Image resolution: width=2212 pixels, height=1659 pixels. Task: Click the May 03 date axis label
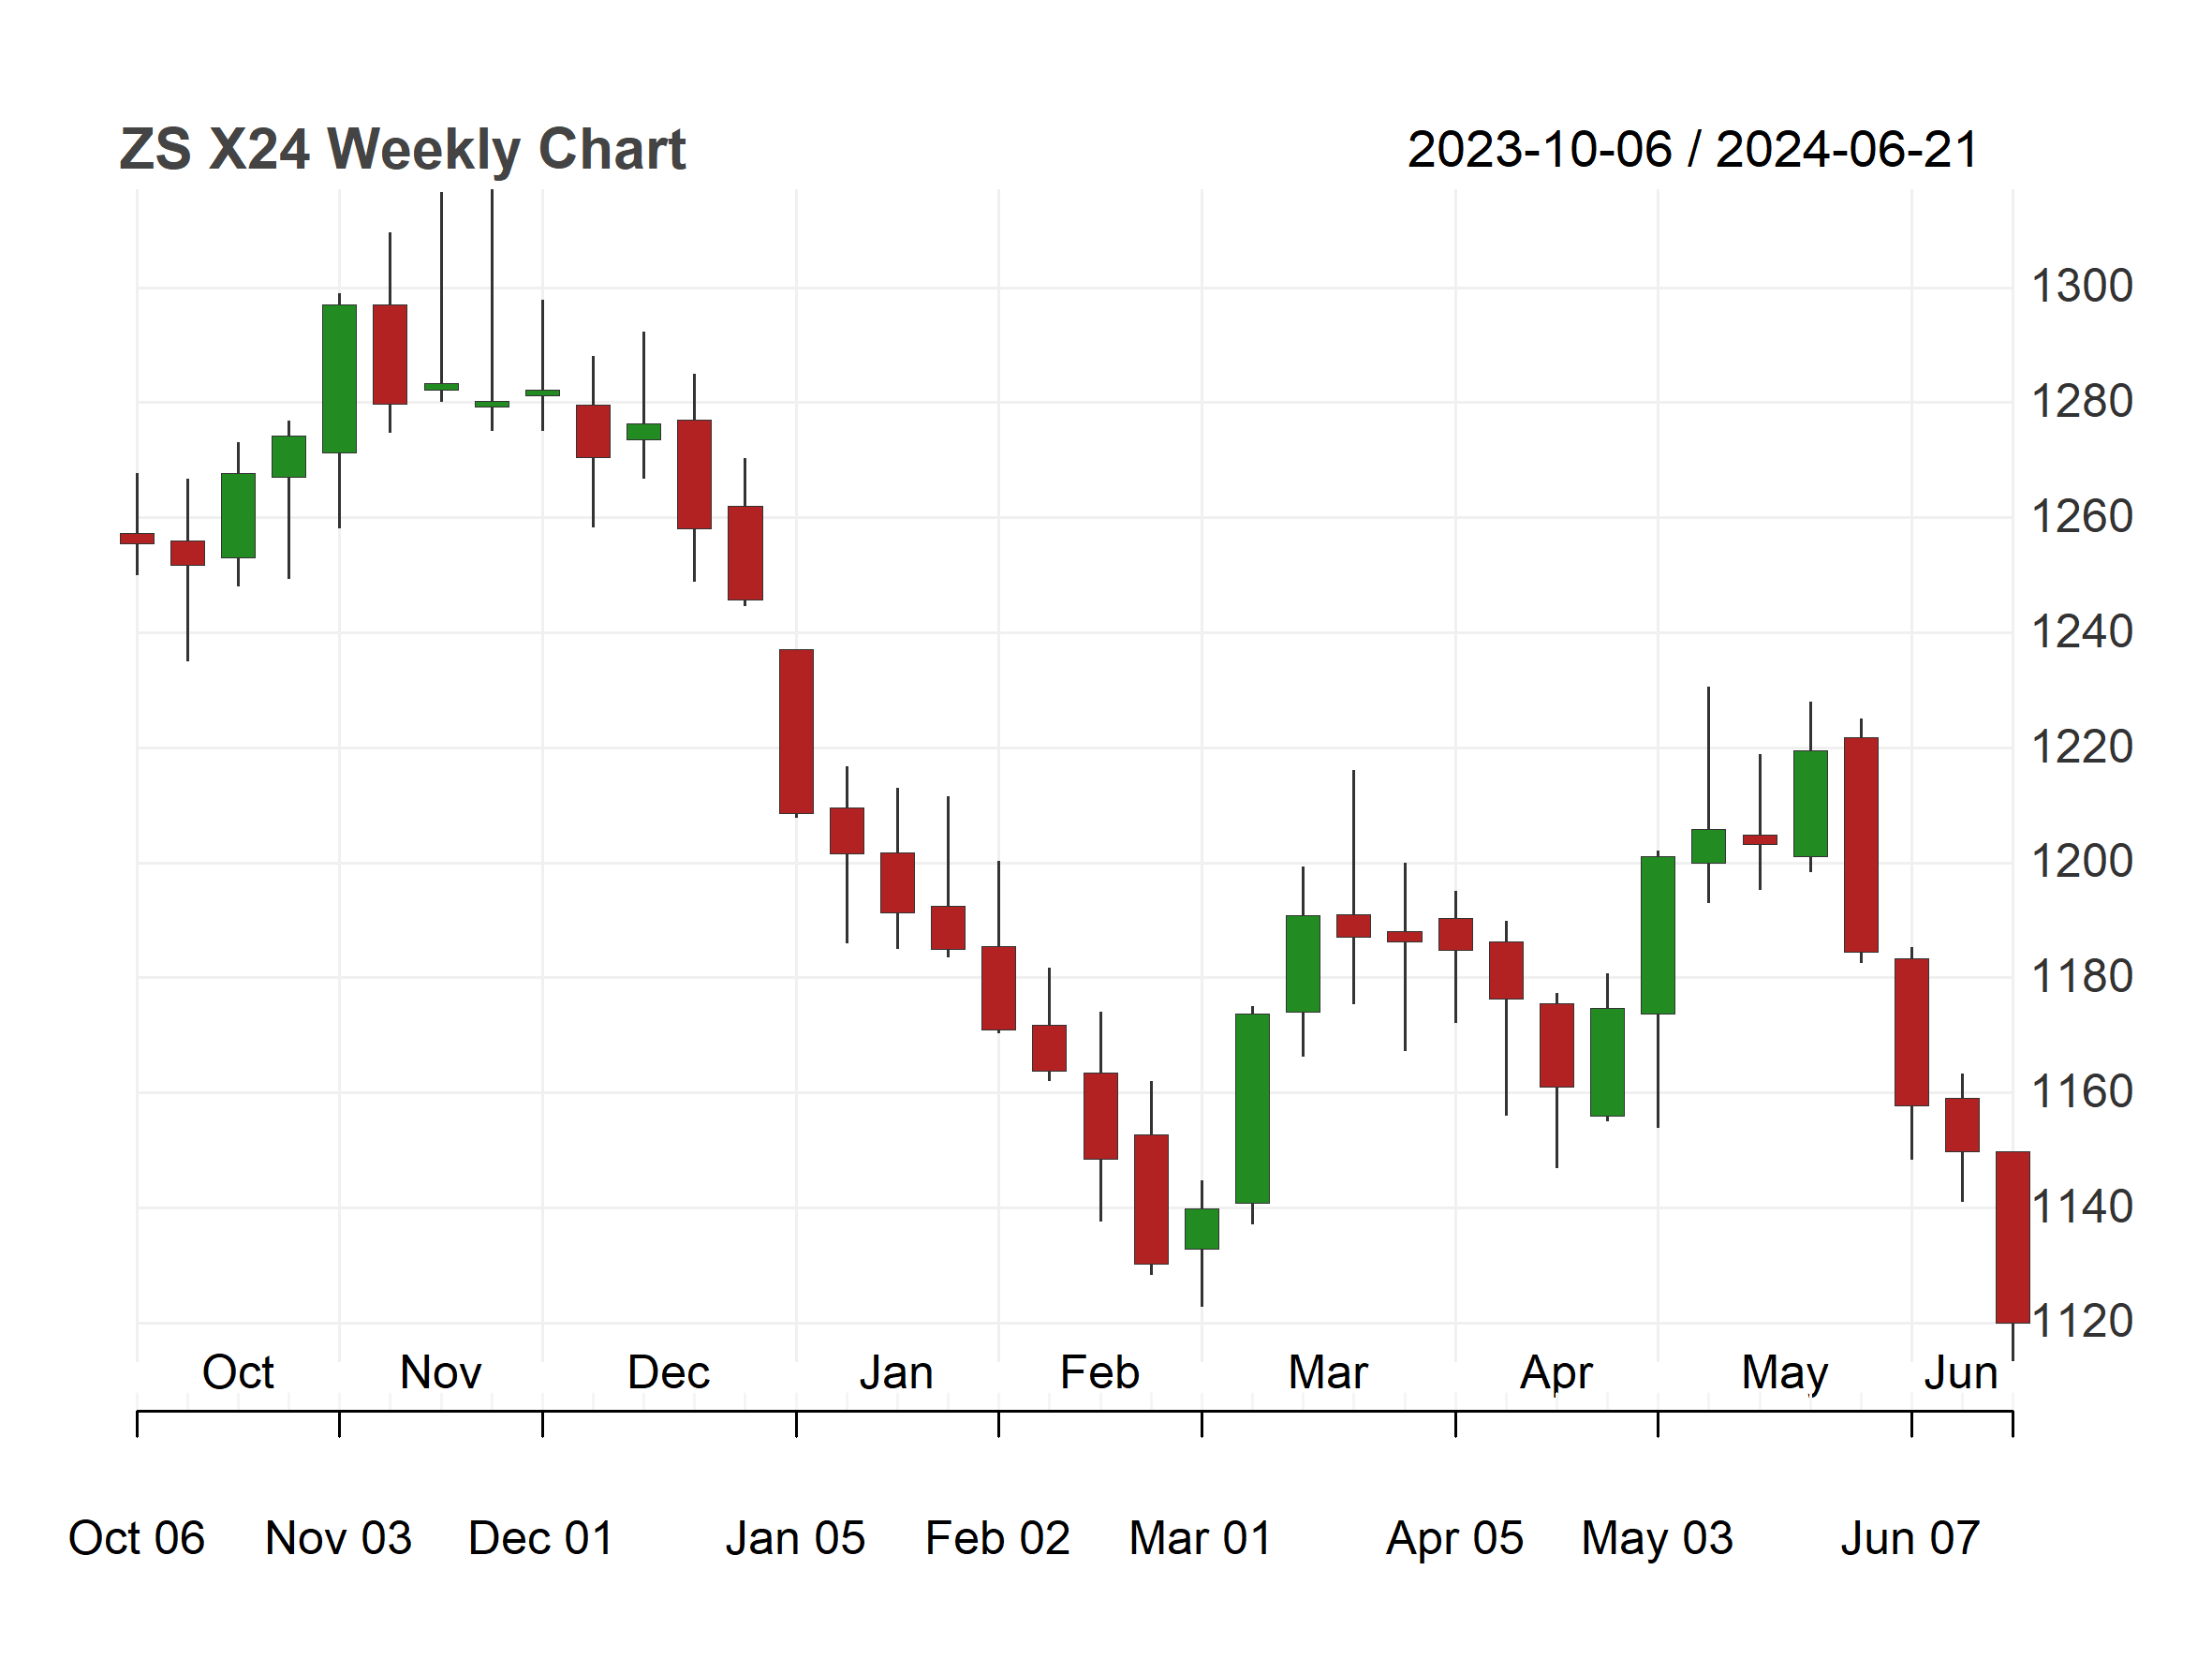click(1657, 1539)
